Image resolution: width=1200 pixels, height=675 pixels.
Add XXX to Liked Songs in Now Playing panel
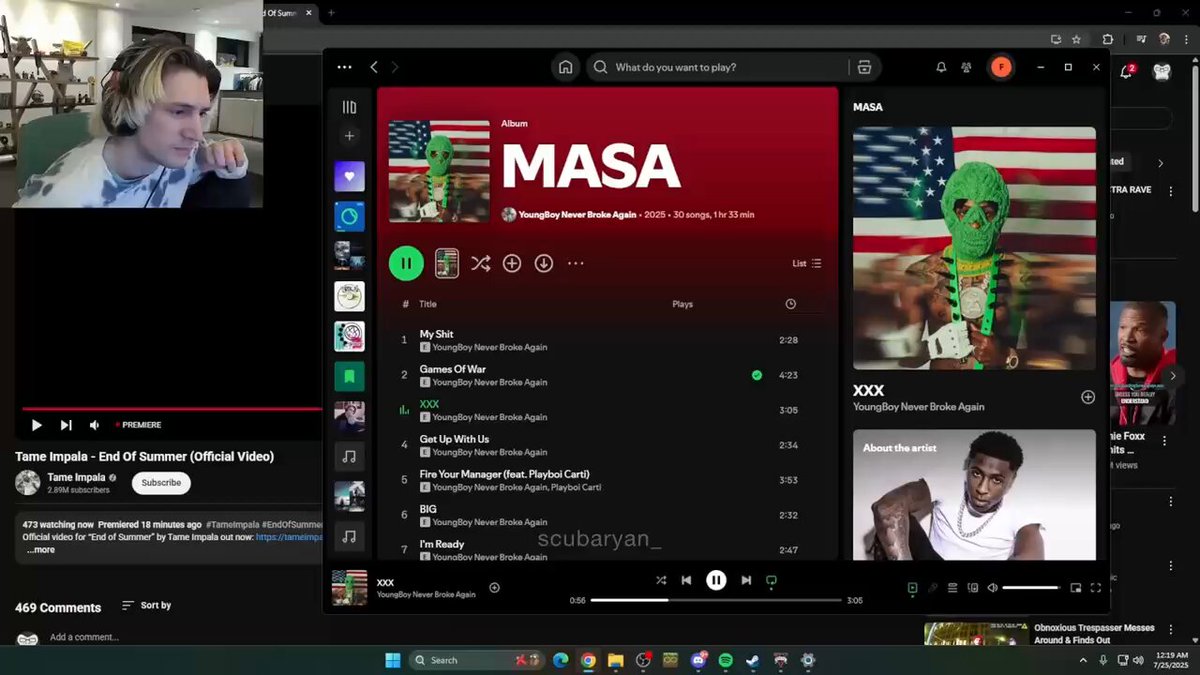pos(1088,397)
